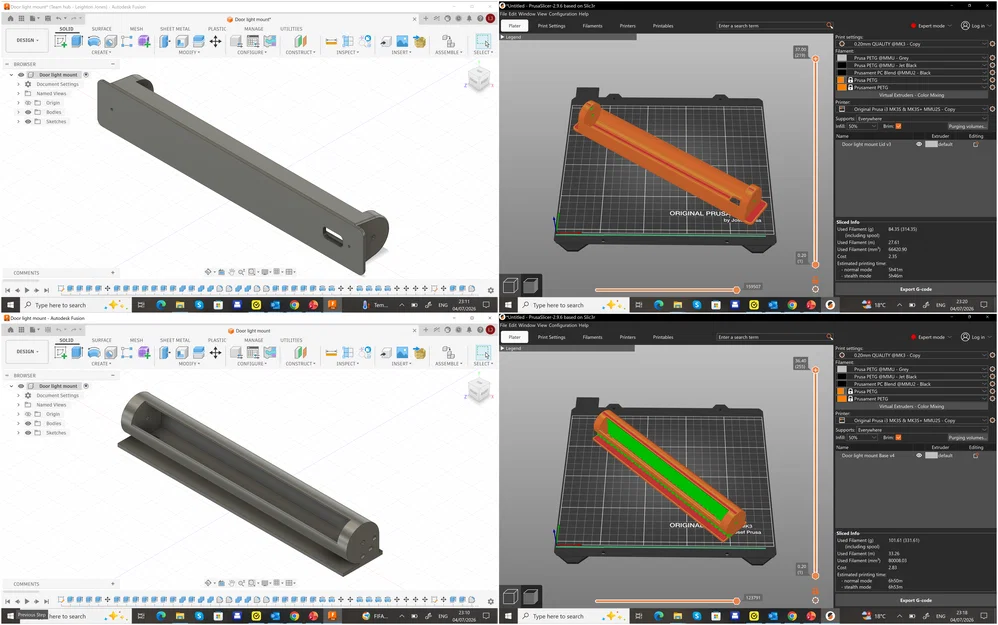
Task: Click Export G-code in Lid v3 PrusaSlicer
Action: 915,289
